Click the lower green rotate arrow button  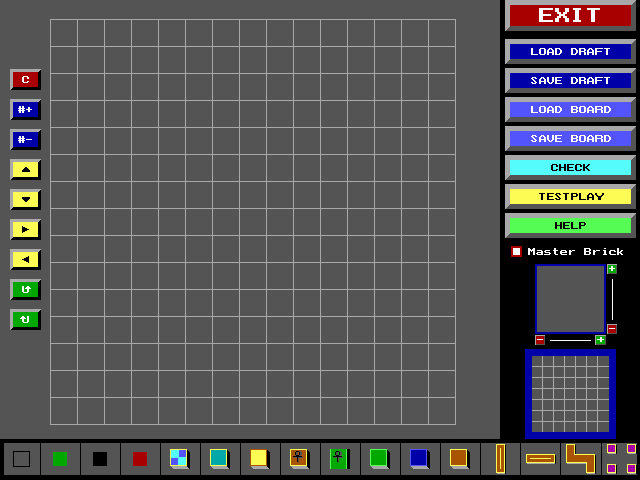25,320
